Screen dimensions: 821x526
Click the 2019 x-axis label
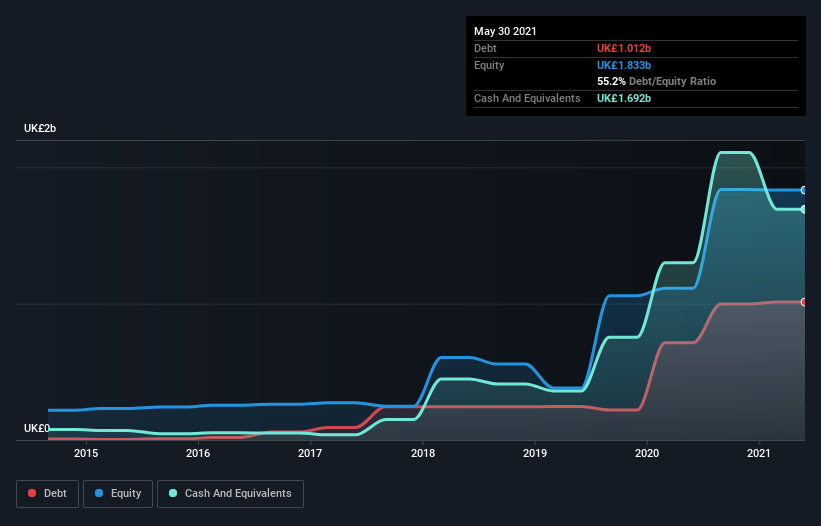click(535, 453)
